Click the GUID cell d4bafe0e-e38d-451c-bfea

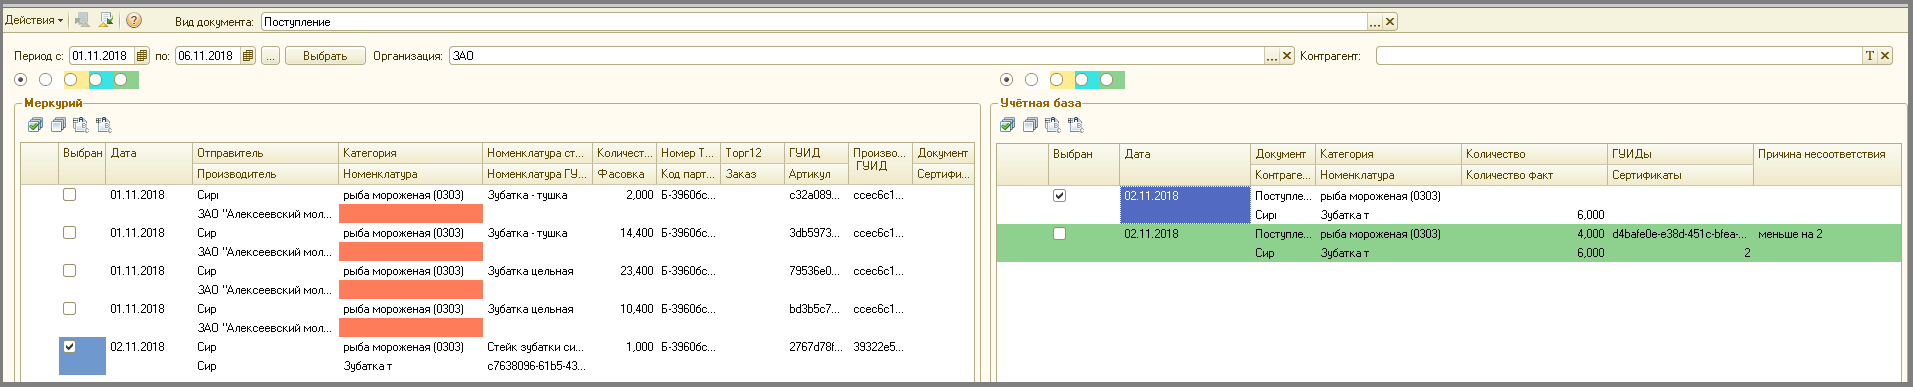point(1680,234)
